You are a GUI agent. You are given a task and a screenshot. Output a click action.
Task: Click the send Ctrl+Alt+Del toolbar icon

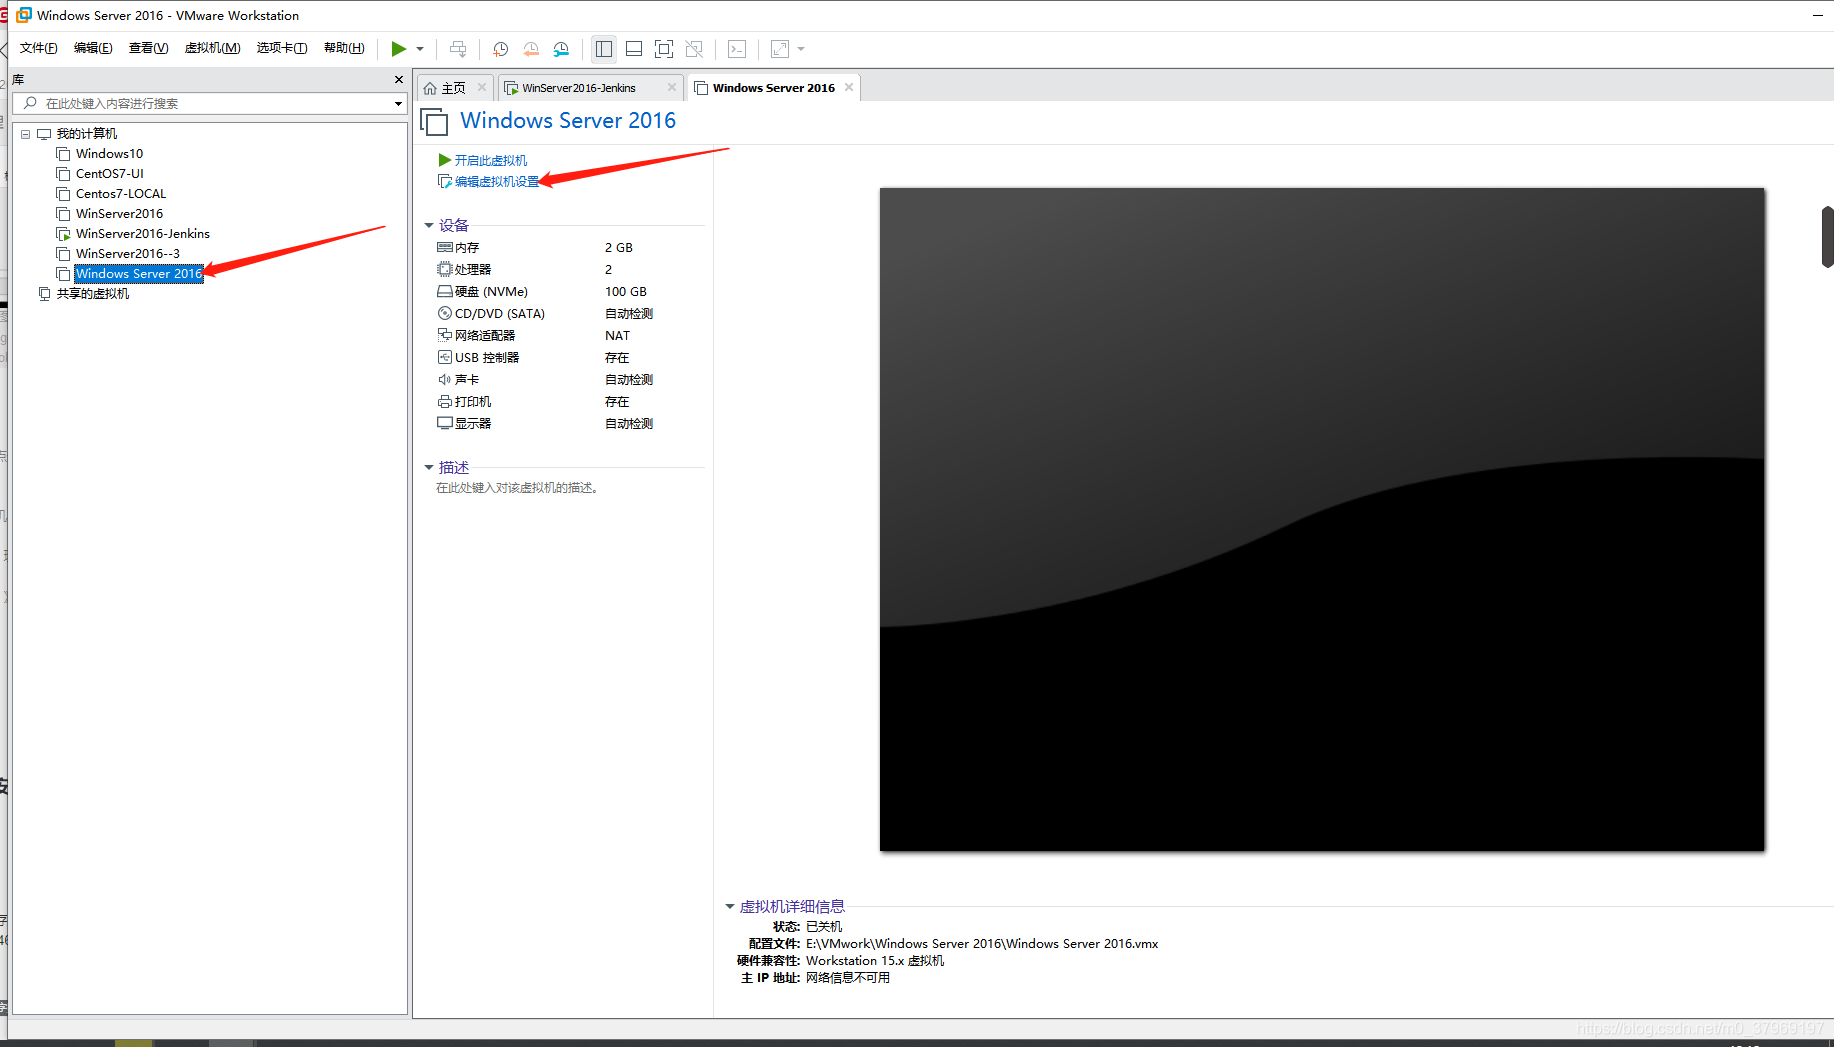tap(458, 49)
